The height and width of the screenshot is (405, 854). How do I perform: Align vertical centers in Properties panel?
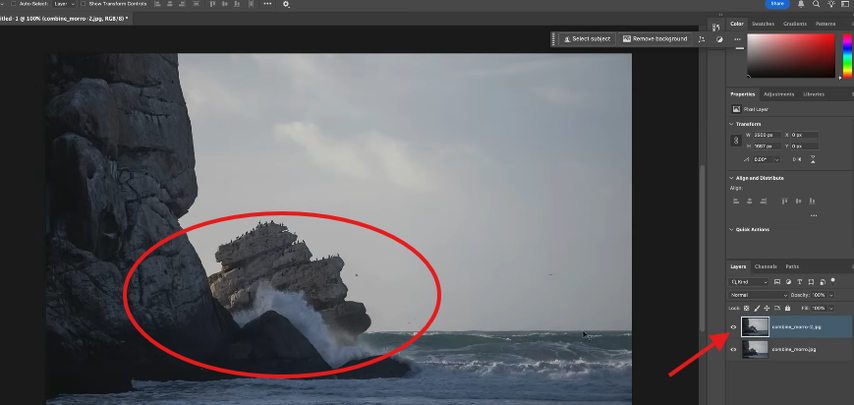coord(798,201)
